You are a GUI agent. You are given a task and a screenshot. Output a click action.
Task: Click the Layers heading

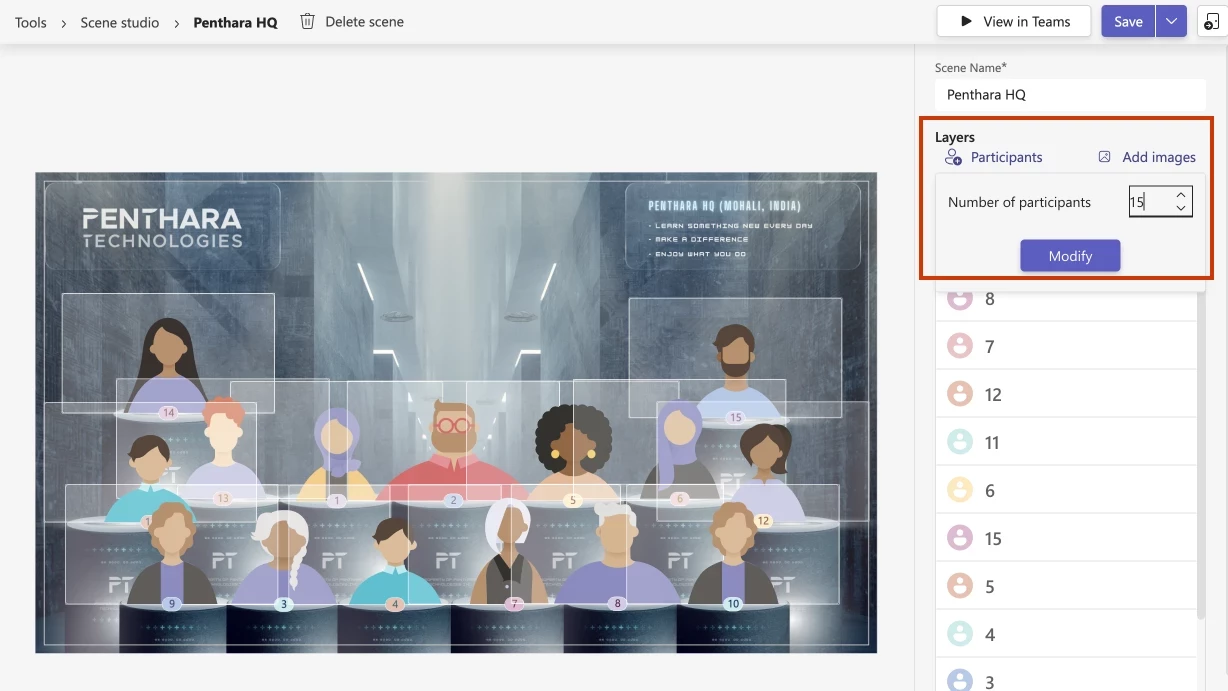point(955,137)
